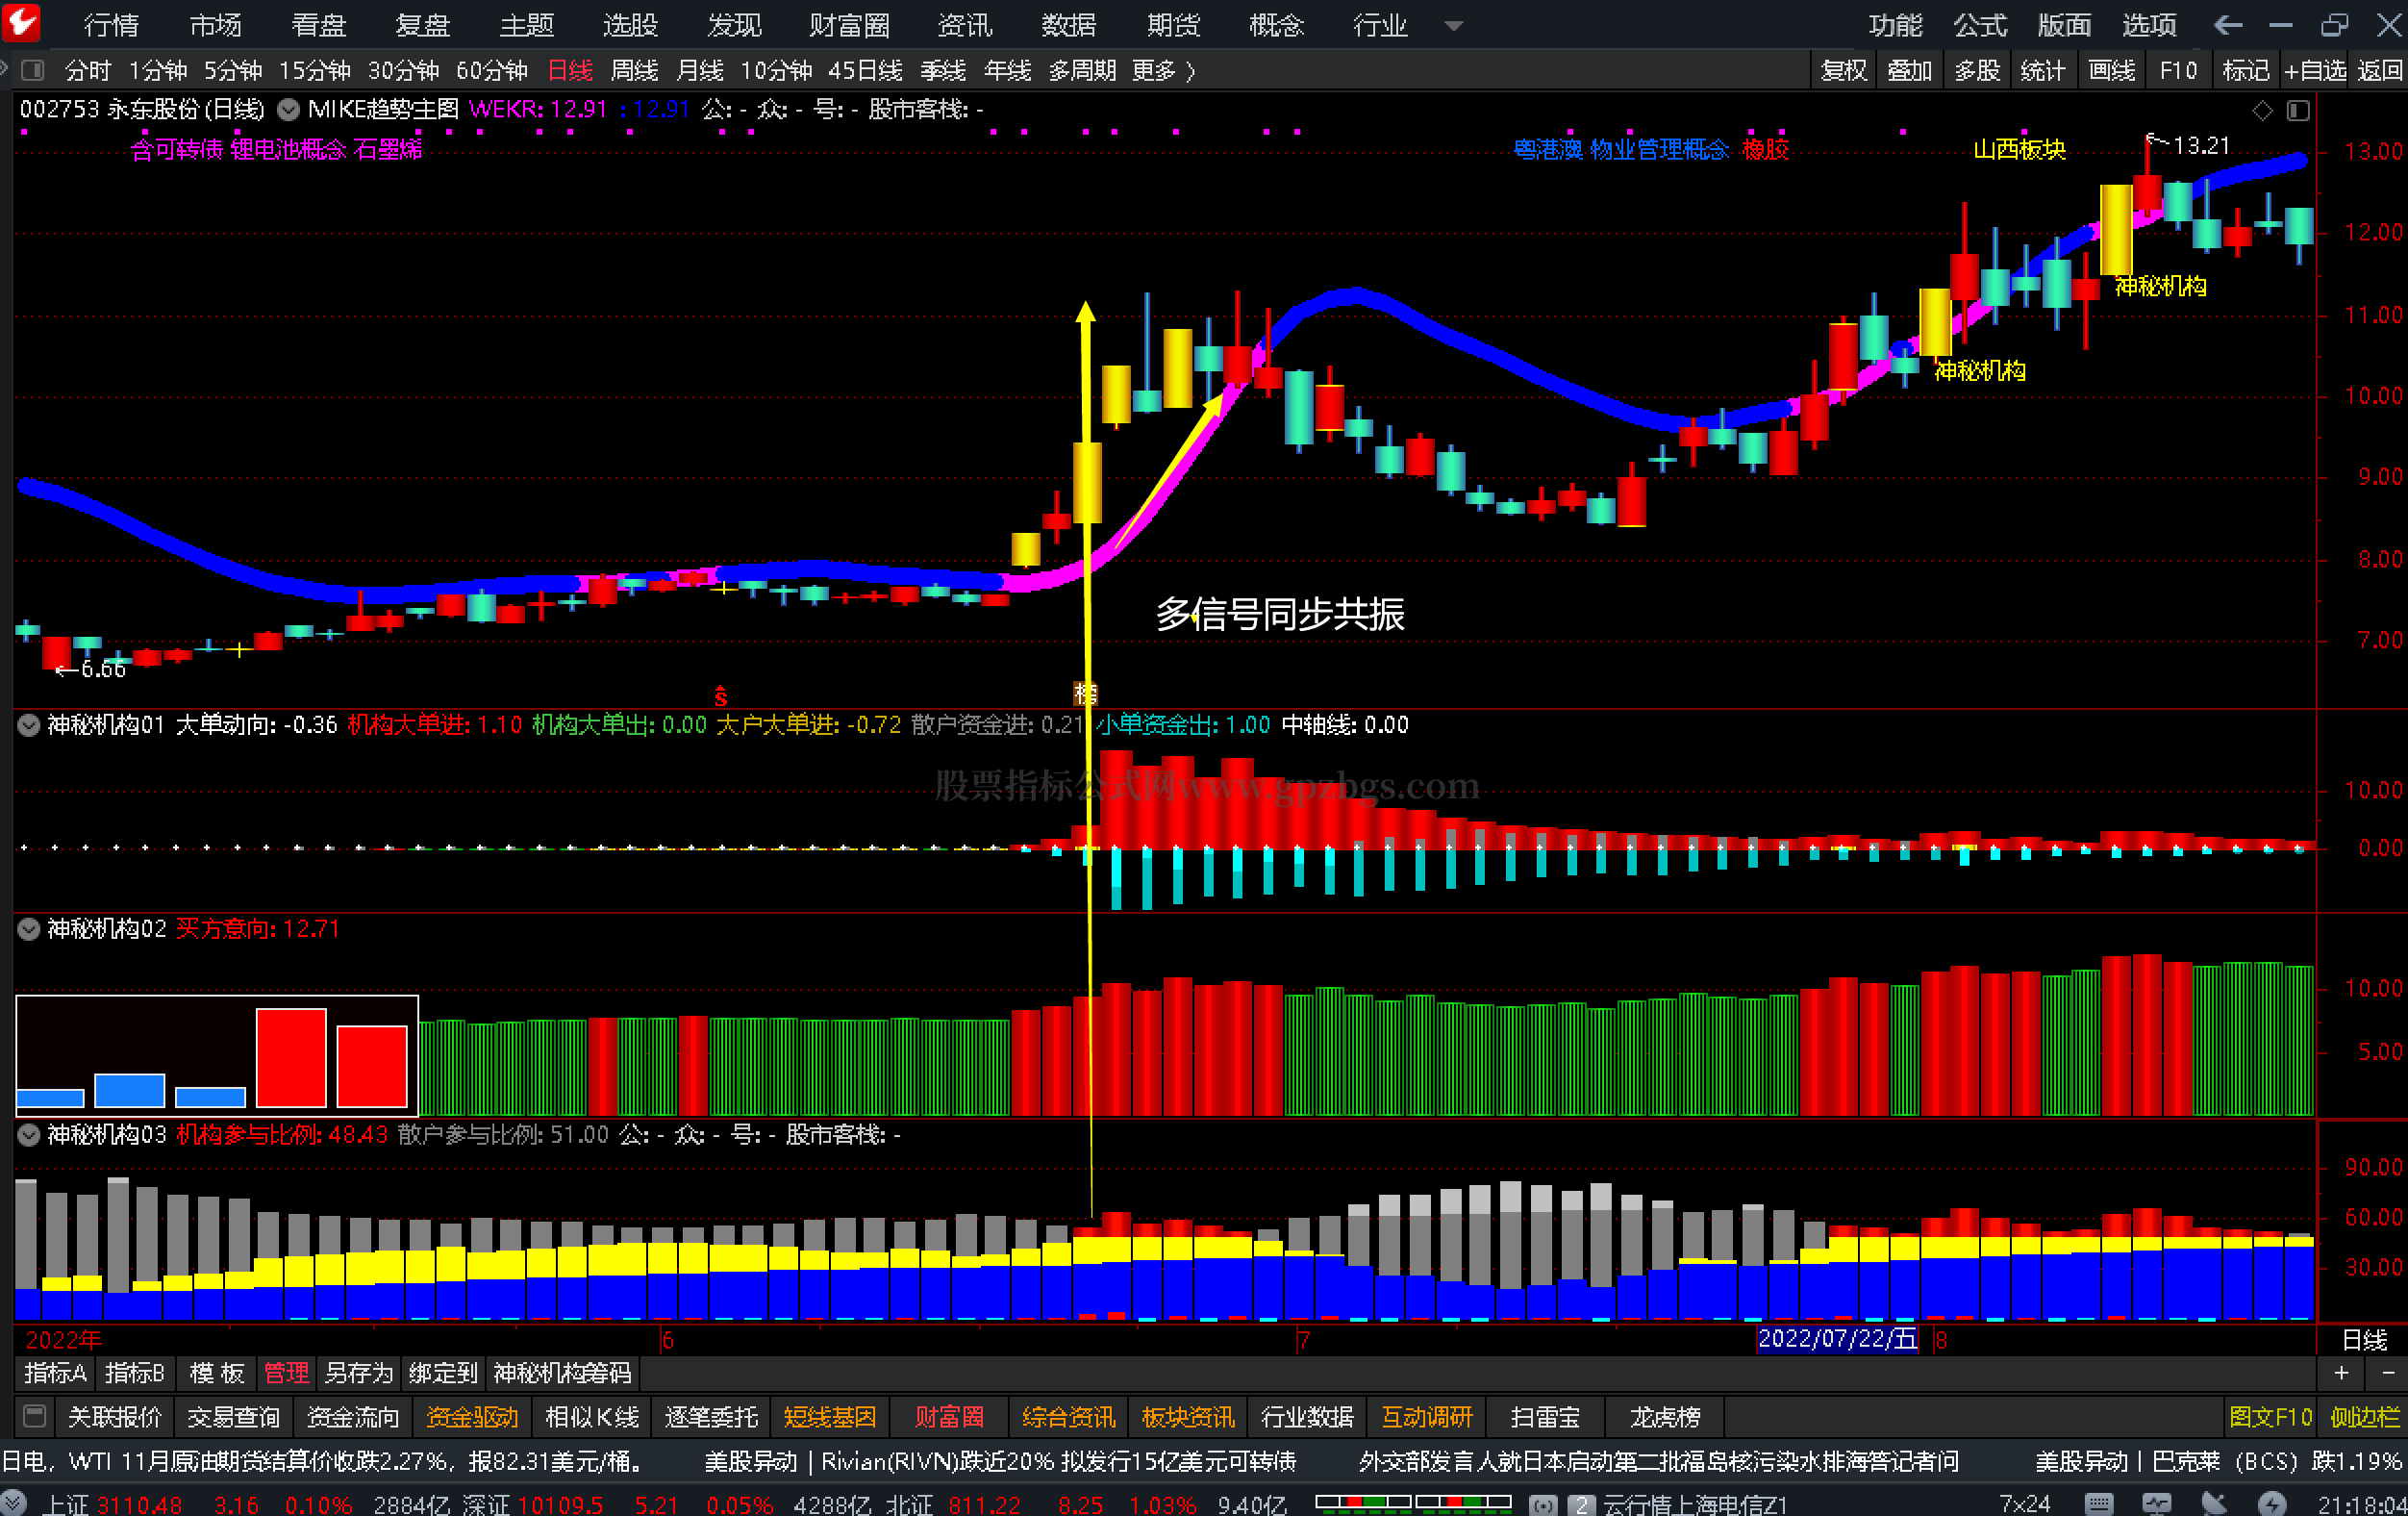Click the number 2 badge in status bar
Viewport: 2408px width, 1516px height.
tap(1581, 1504)
